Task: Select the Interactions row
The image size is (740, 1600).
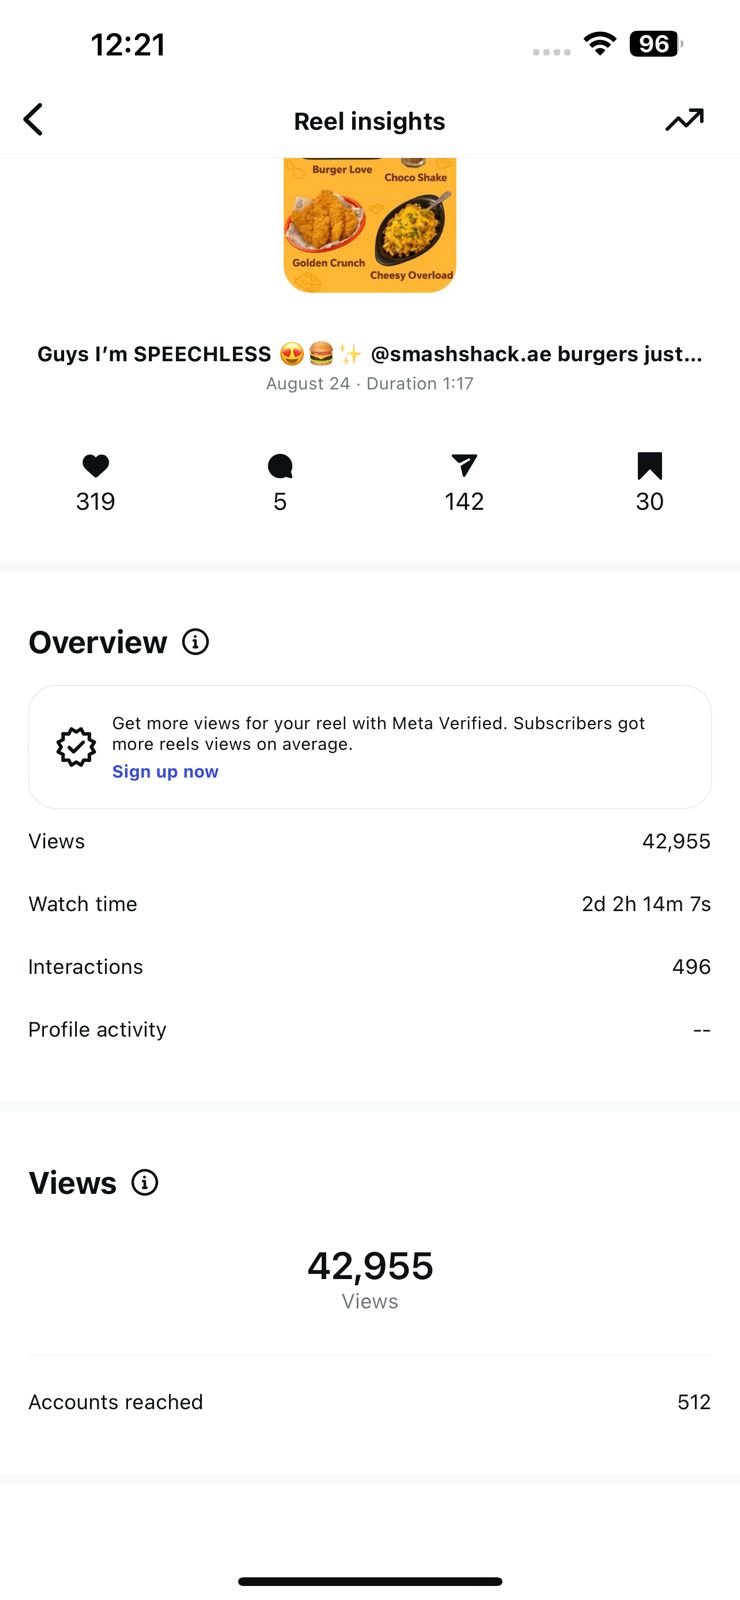Action: click(x=370, y=967)
